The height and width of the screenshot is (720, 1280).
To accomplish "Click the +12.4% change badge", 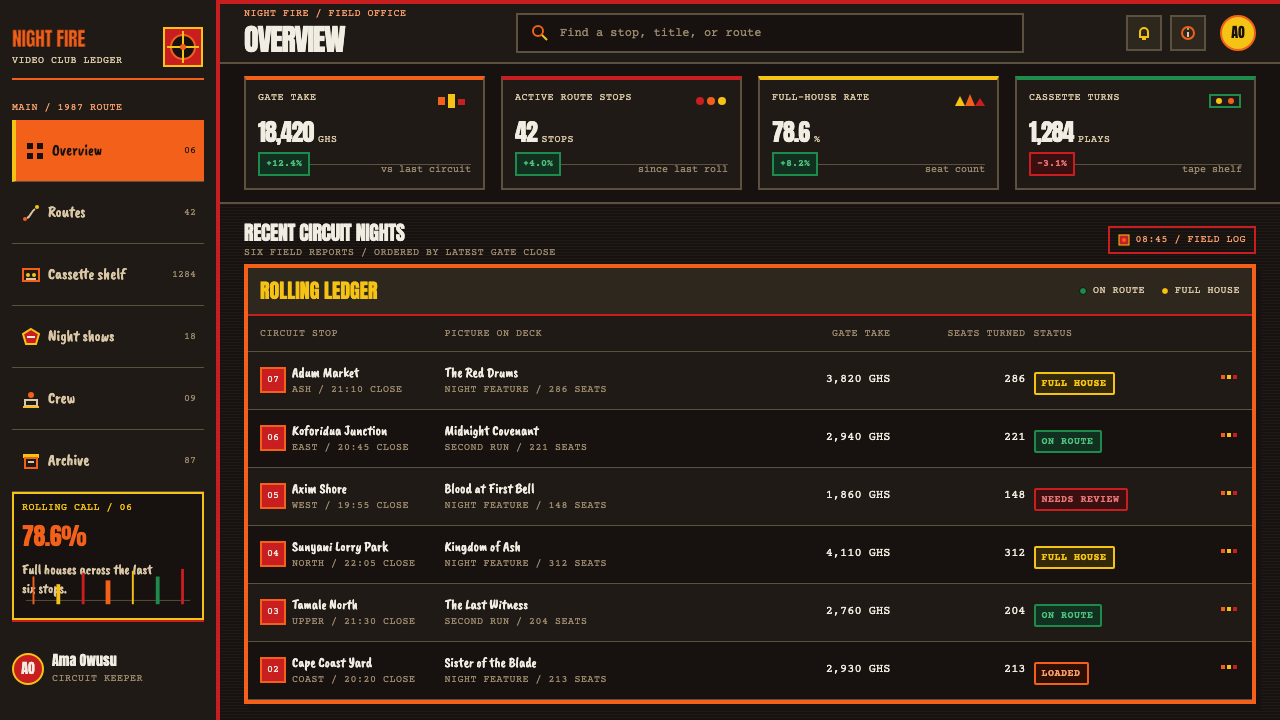I will (284, 164).
